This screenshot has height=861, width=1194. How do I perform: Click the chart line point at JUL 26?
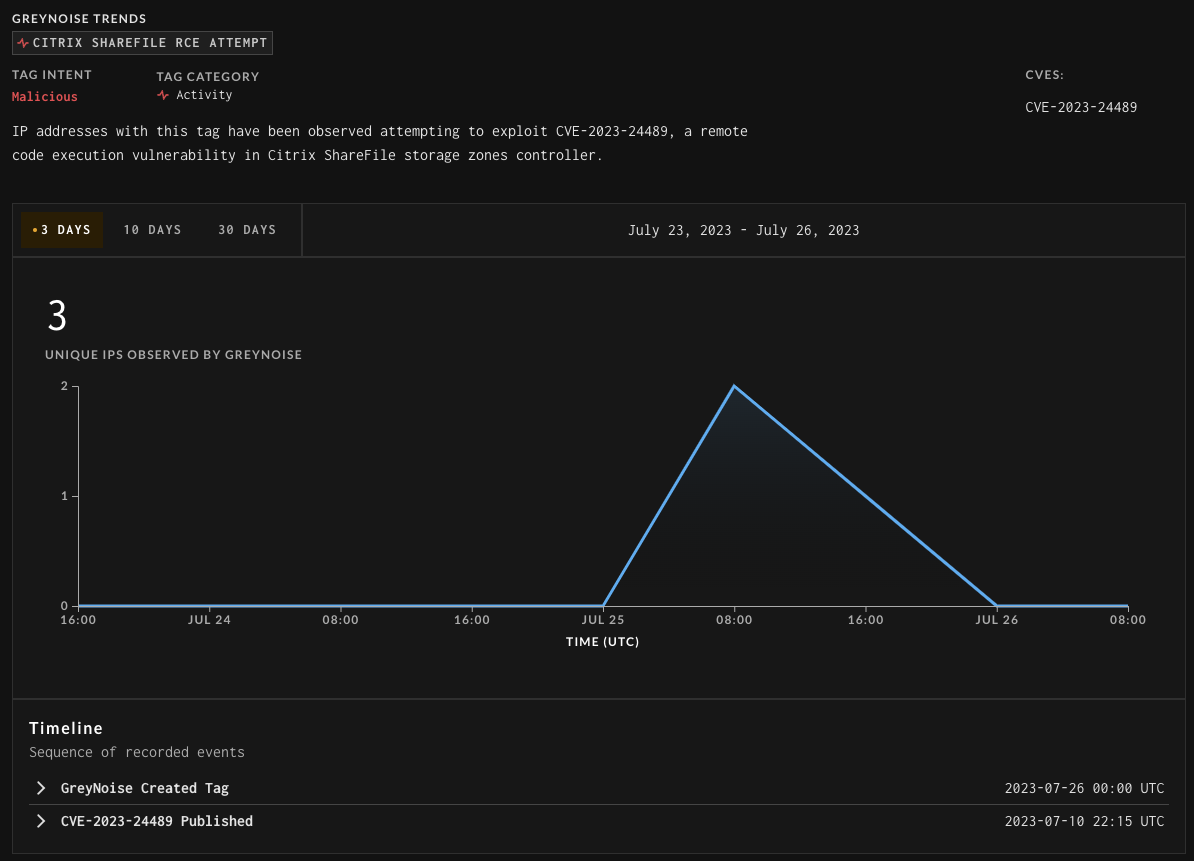(x=997, y=605)
